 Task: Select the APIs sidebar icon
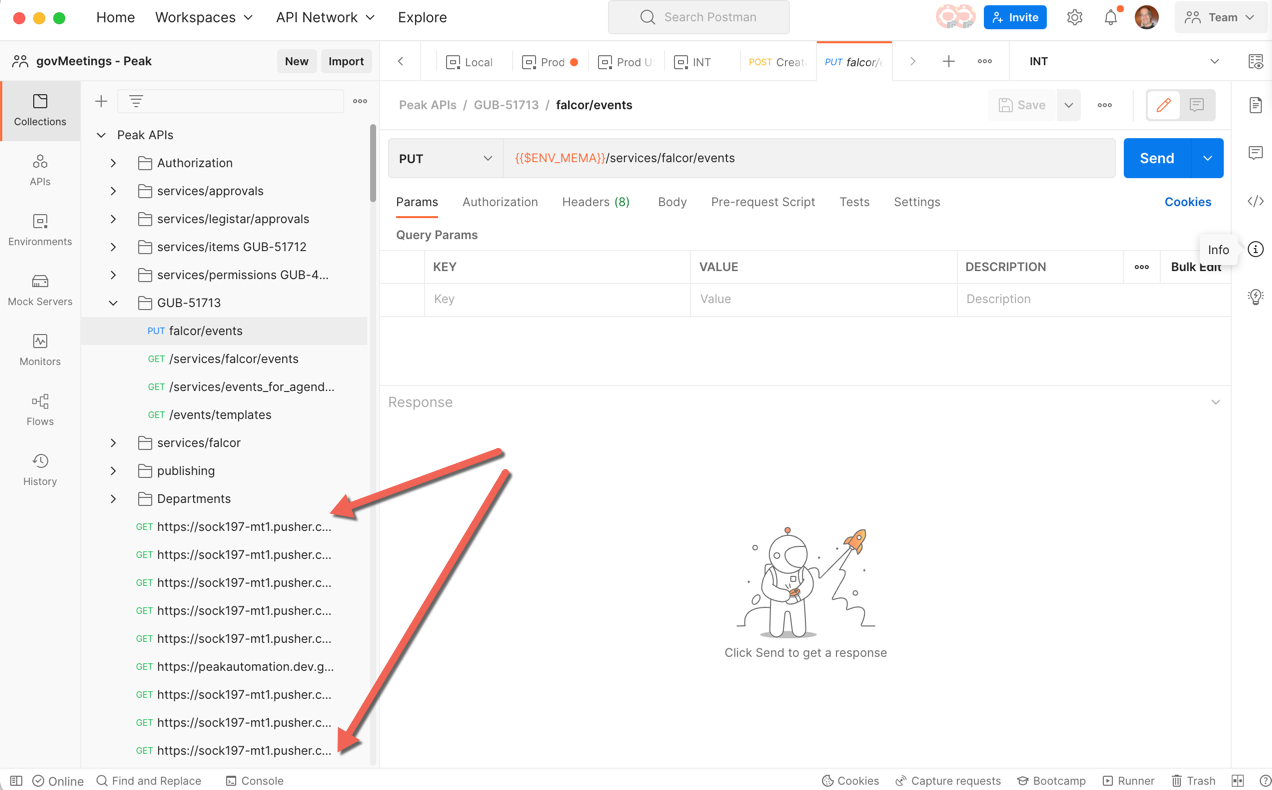[39, 170]
